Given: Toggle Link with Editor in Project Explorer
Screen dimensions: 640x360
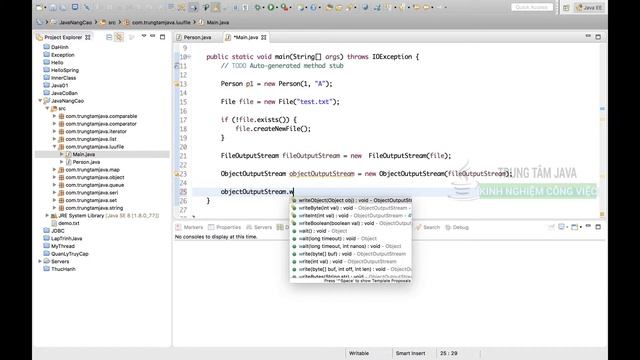Looking at the screenshot, I should (119, 37).
